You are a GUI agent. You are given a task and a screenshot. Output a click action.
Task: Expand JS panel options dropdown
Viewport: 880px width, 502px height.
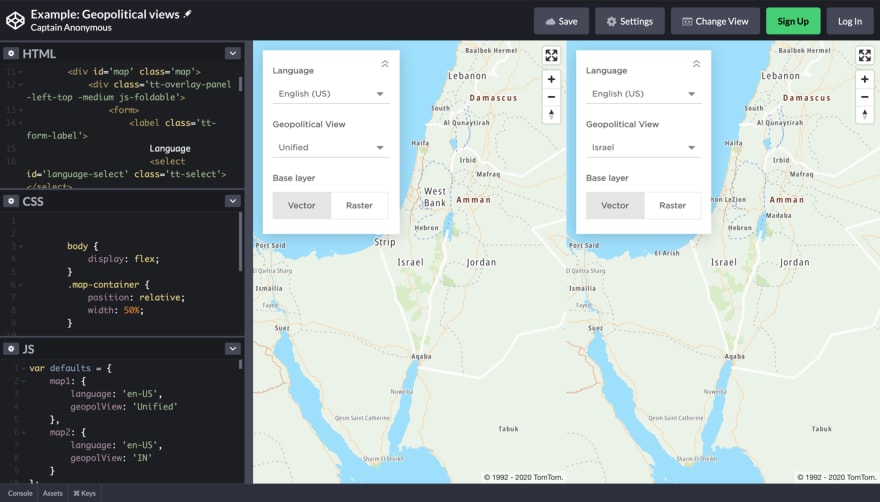pos(233,349)
